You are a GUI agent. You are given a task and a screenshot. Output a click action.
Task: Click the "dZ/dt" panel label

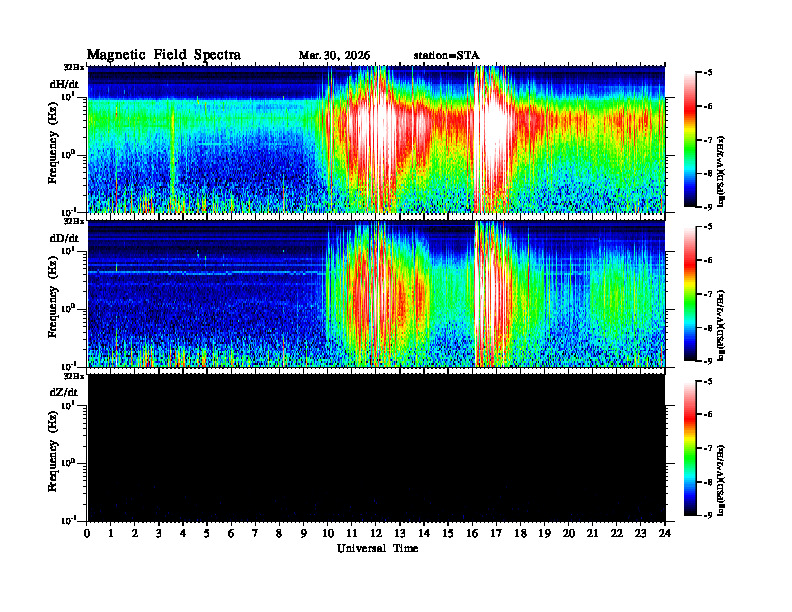(x=64, y=392)
